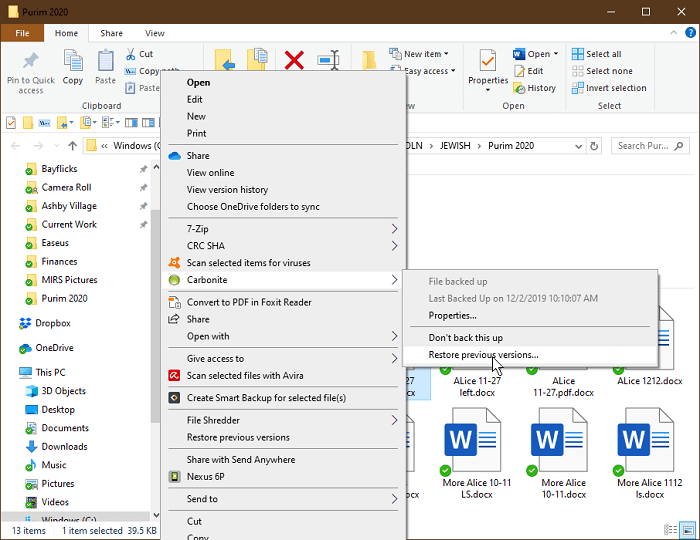700x540 pixels.
Task: Open the File tab
Action: tap(22, 33)
